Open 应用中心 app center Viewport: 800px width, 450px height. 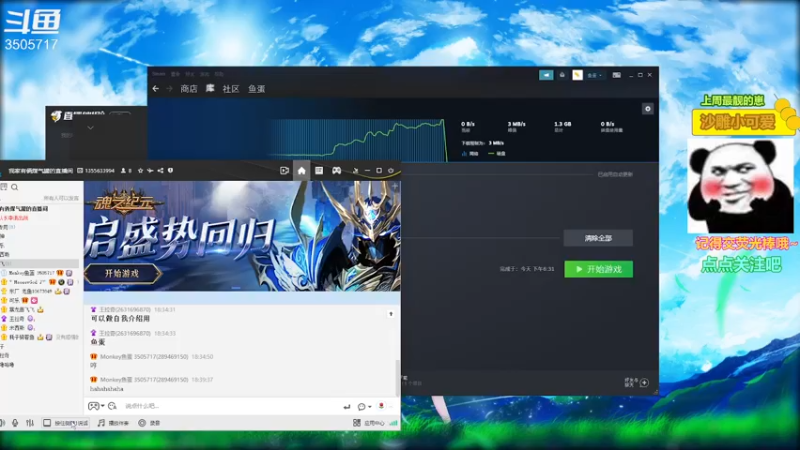click(368, 423)
